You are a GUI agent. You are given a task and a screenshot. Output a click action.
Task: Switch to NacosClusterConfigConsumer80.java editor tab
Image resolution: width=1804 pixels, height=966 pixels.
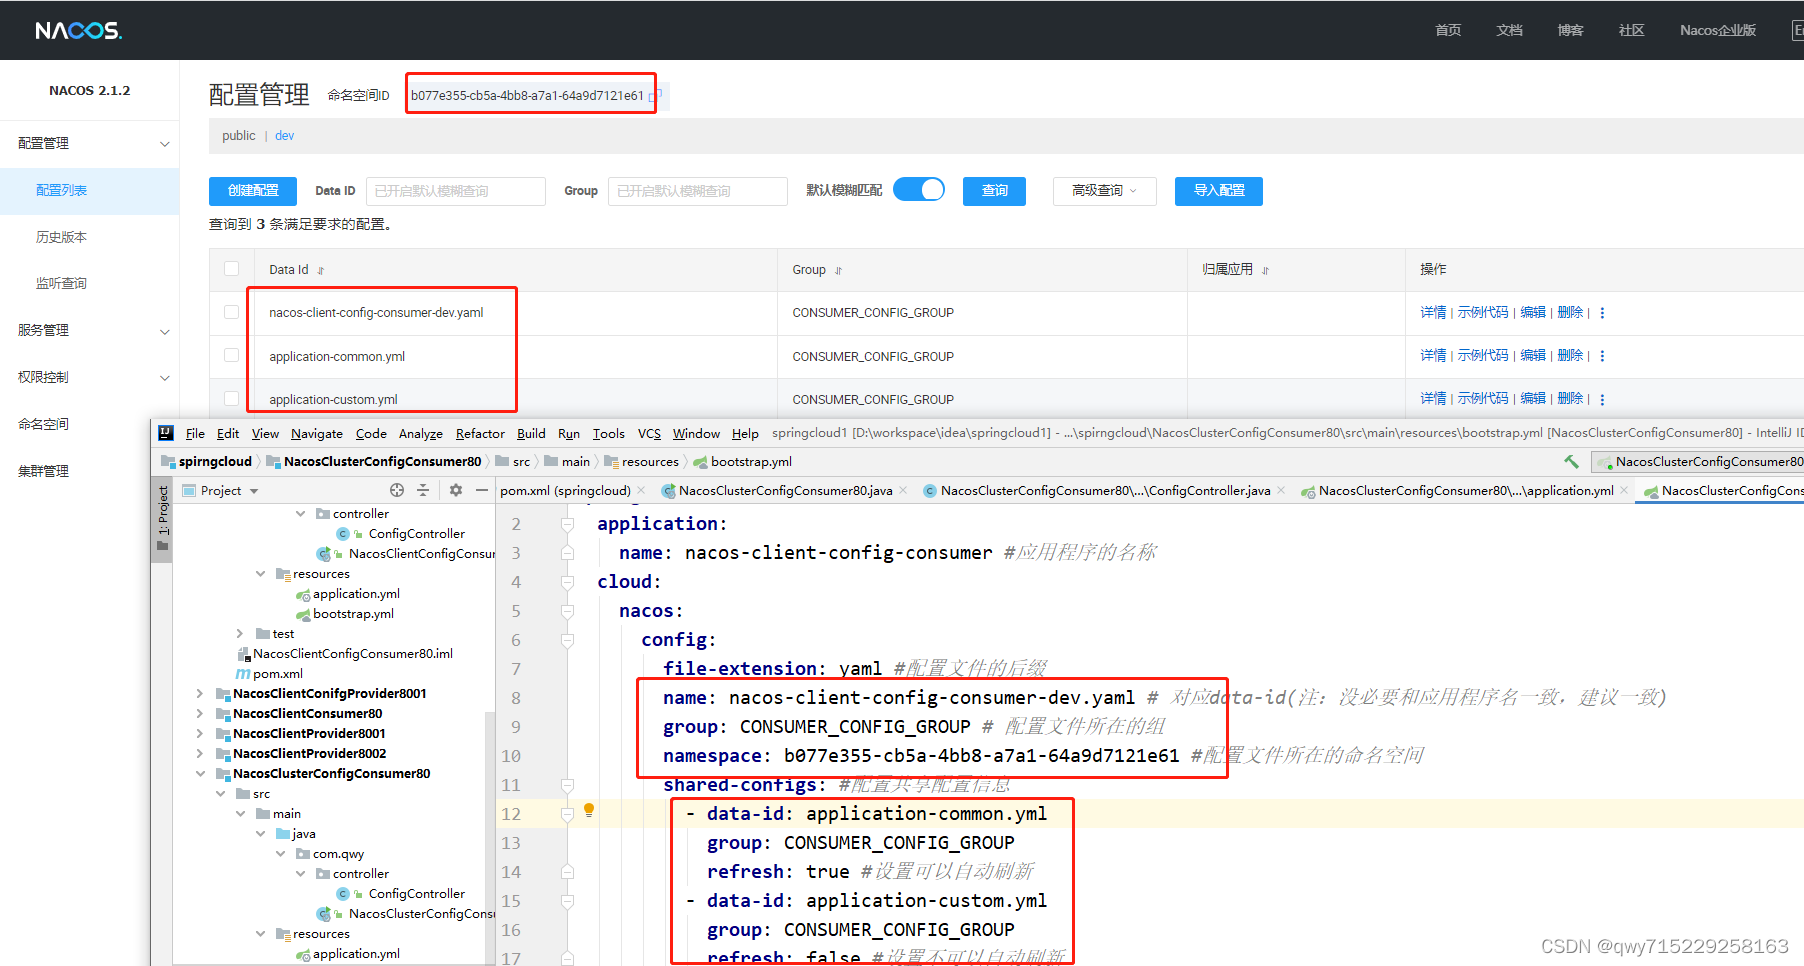[x=785, y=490]
